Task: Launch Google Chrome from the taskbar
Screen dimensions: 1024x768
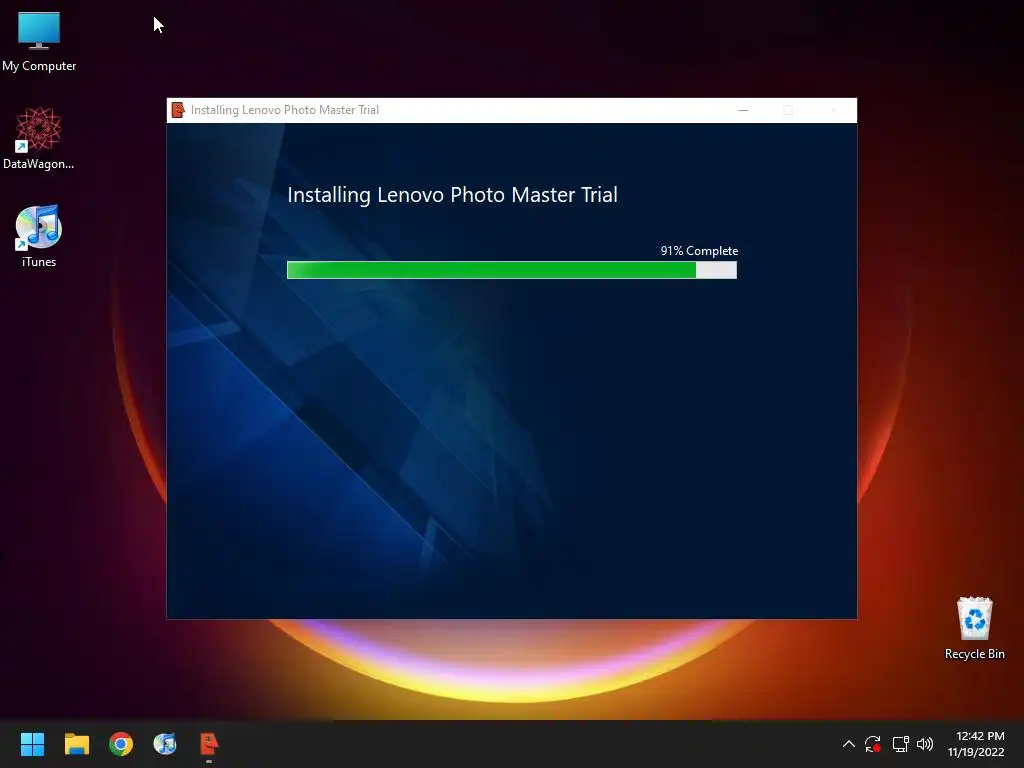Action: pos(121,744)
